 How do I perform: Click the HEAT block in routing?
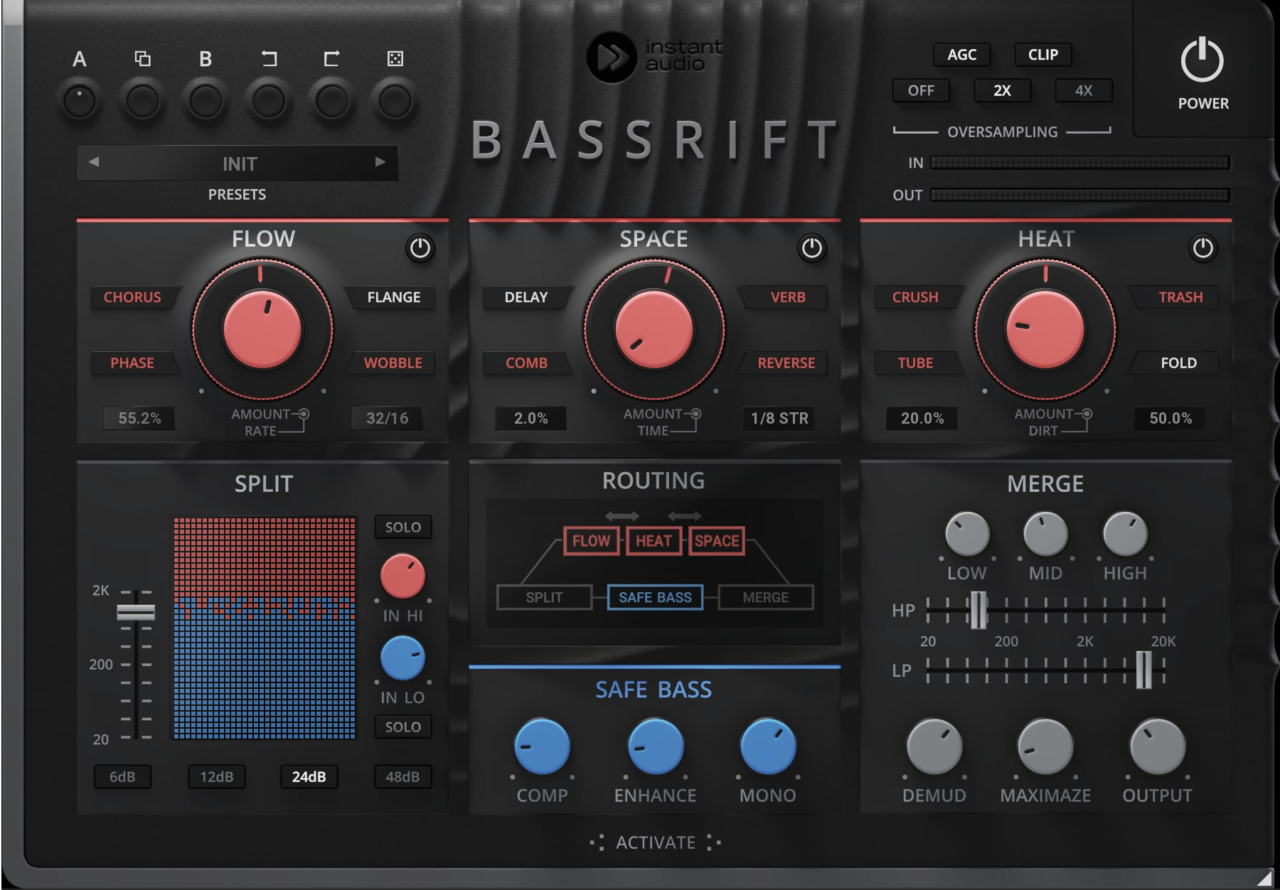[654, 541]
